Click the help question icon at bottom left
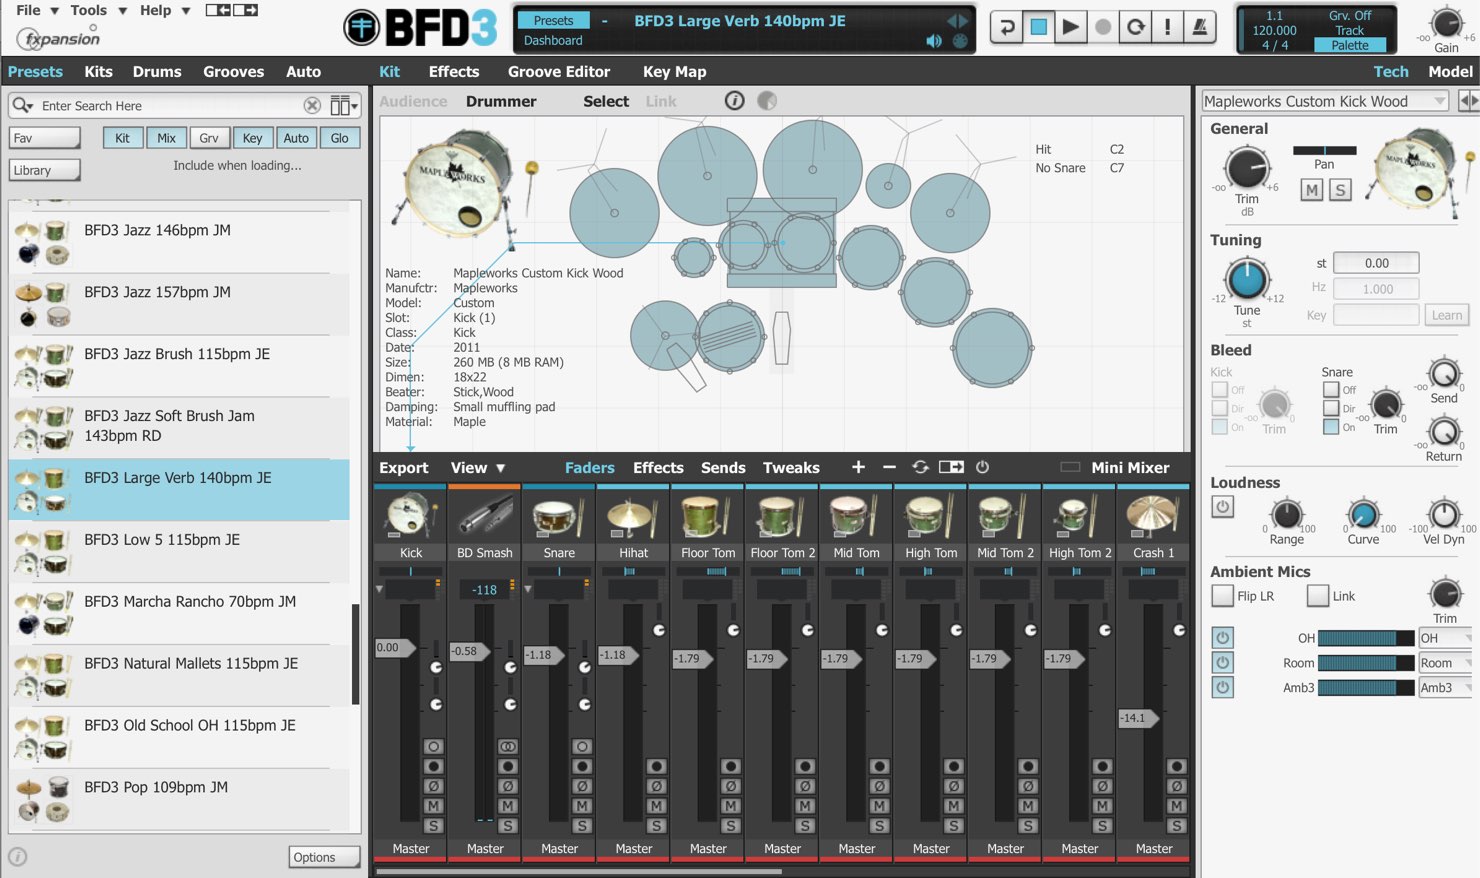 coord(18,857)
